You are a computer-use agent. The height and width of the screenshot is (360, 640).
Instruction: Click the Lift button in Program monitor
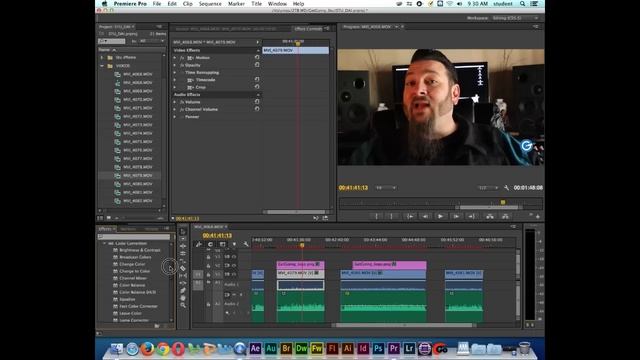pyautogui.click(x=489, y=216)
